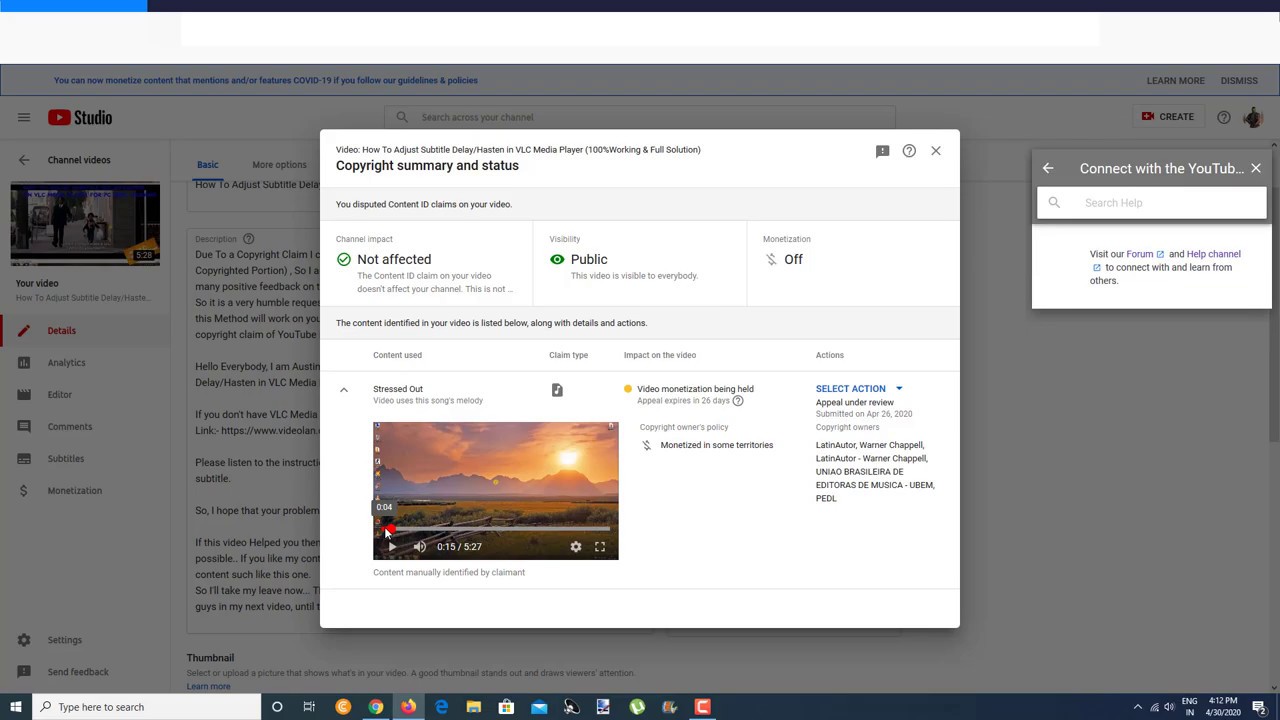Click the video preview progress bar
The width and height of the screenshot is (1280, 720).
pyautogui.click(x=496, y=528)
